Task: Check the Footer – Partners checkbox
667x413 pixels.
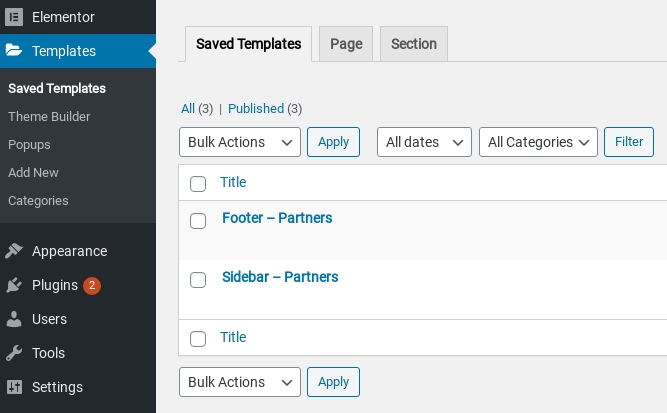Action: 198,220
